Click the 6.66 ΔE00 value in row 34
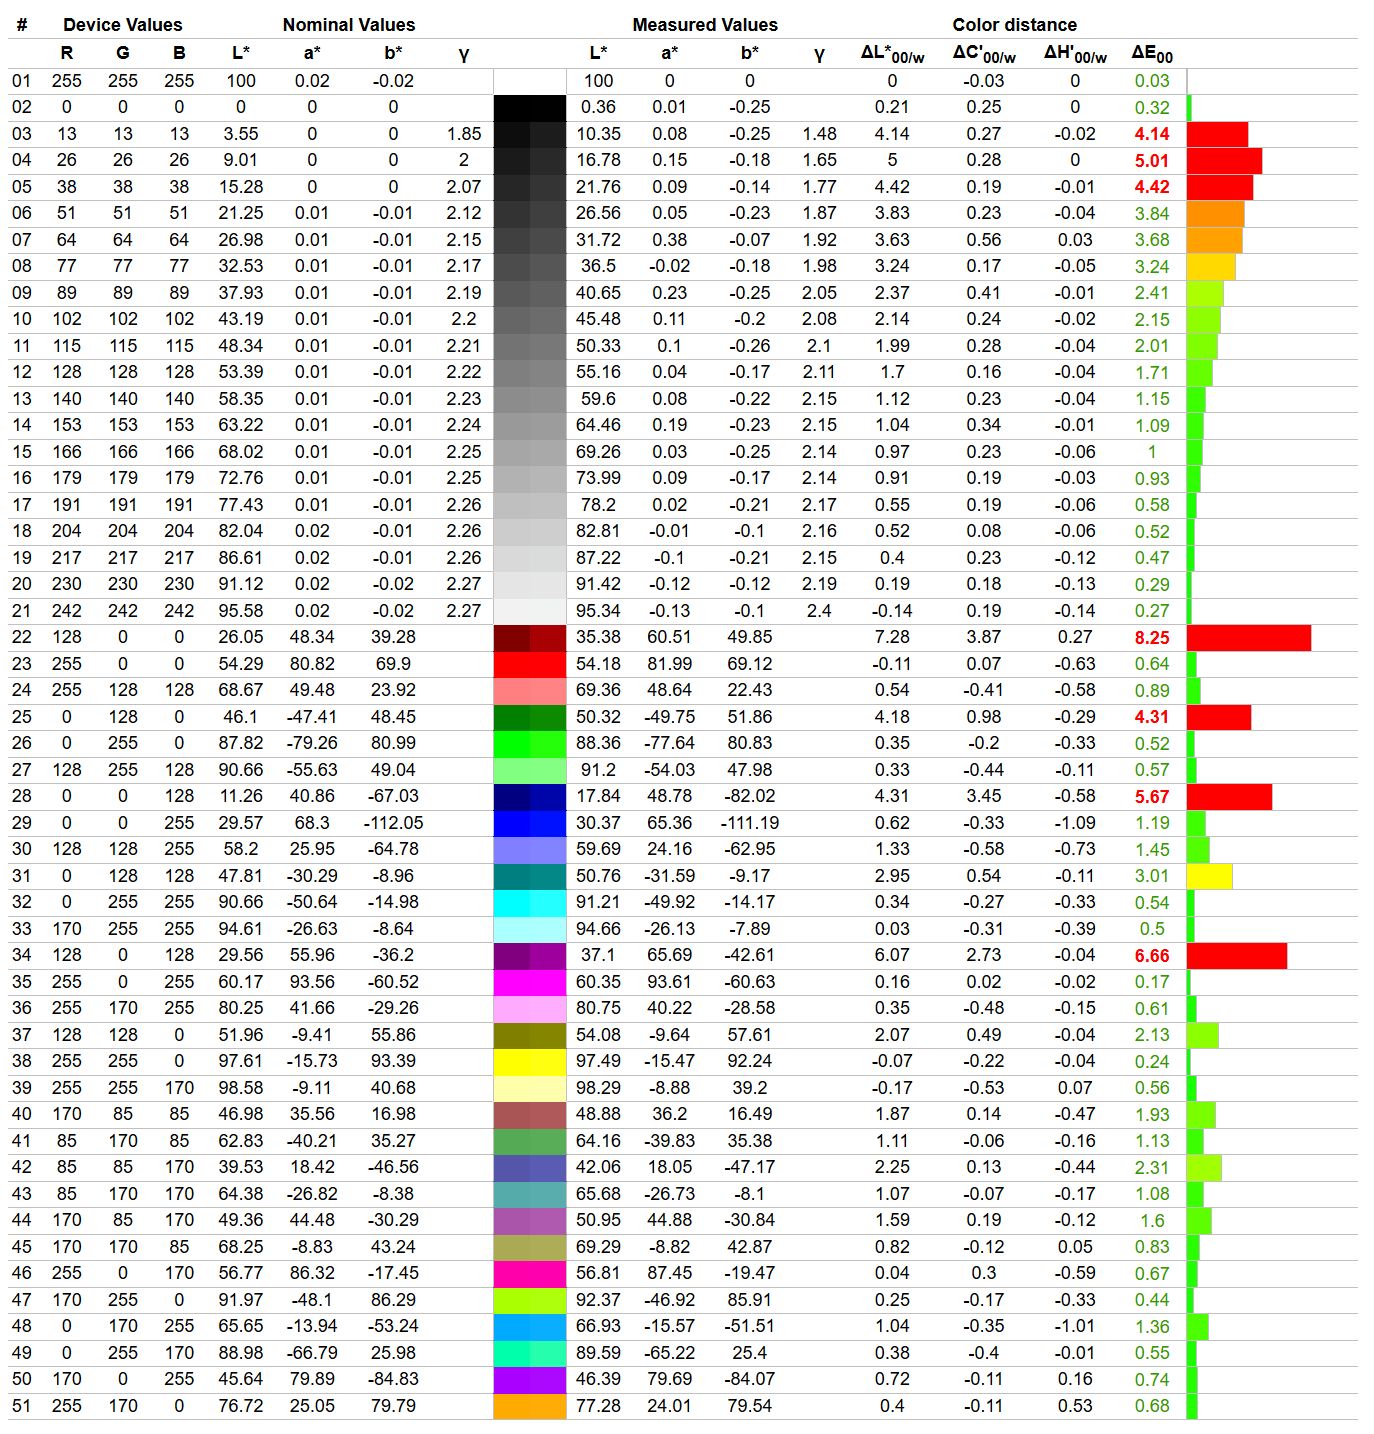Image resolution: width=1374 pixels, height=1434 pixels. [1151, 956]
